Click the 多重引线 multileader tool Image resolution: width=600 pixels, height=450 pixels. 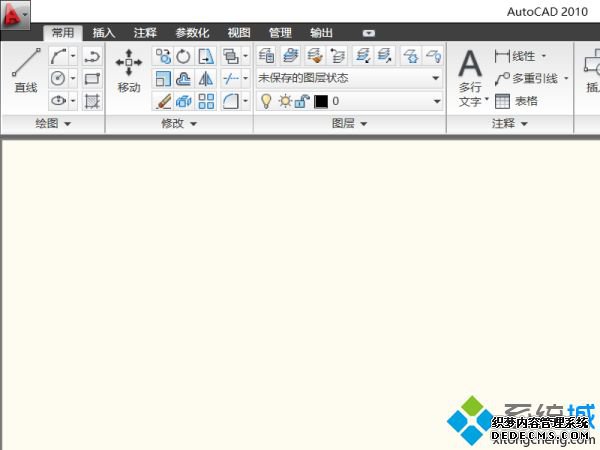point(526,78)
